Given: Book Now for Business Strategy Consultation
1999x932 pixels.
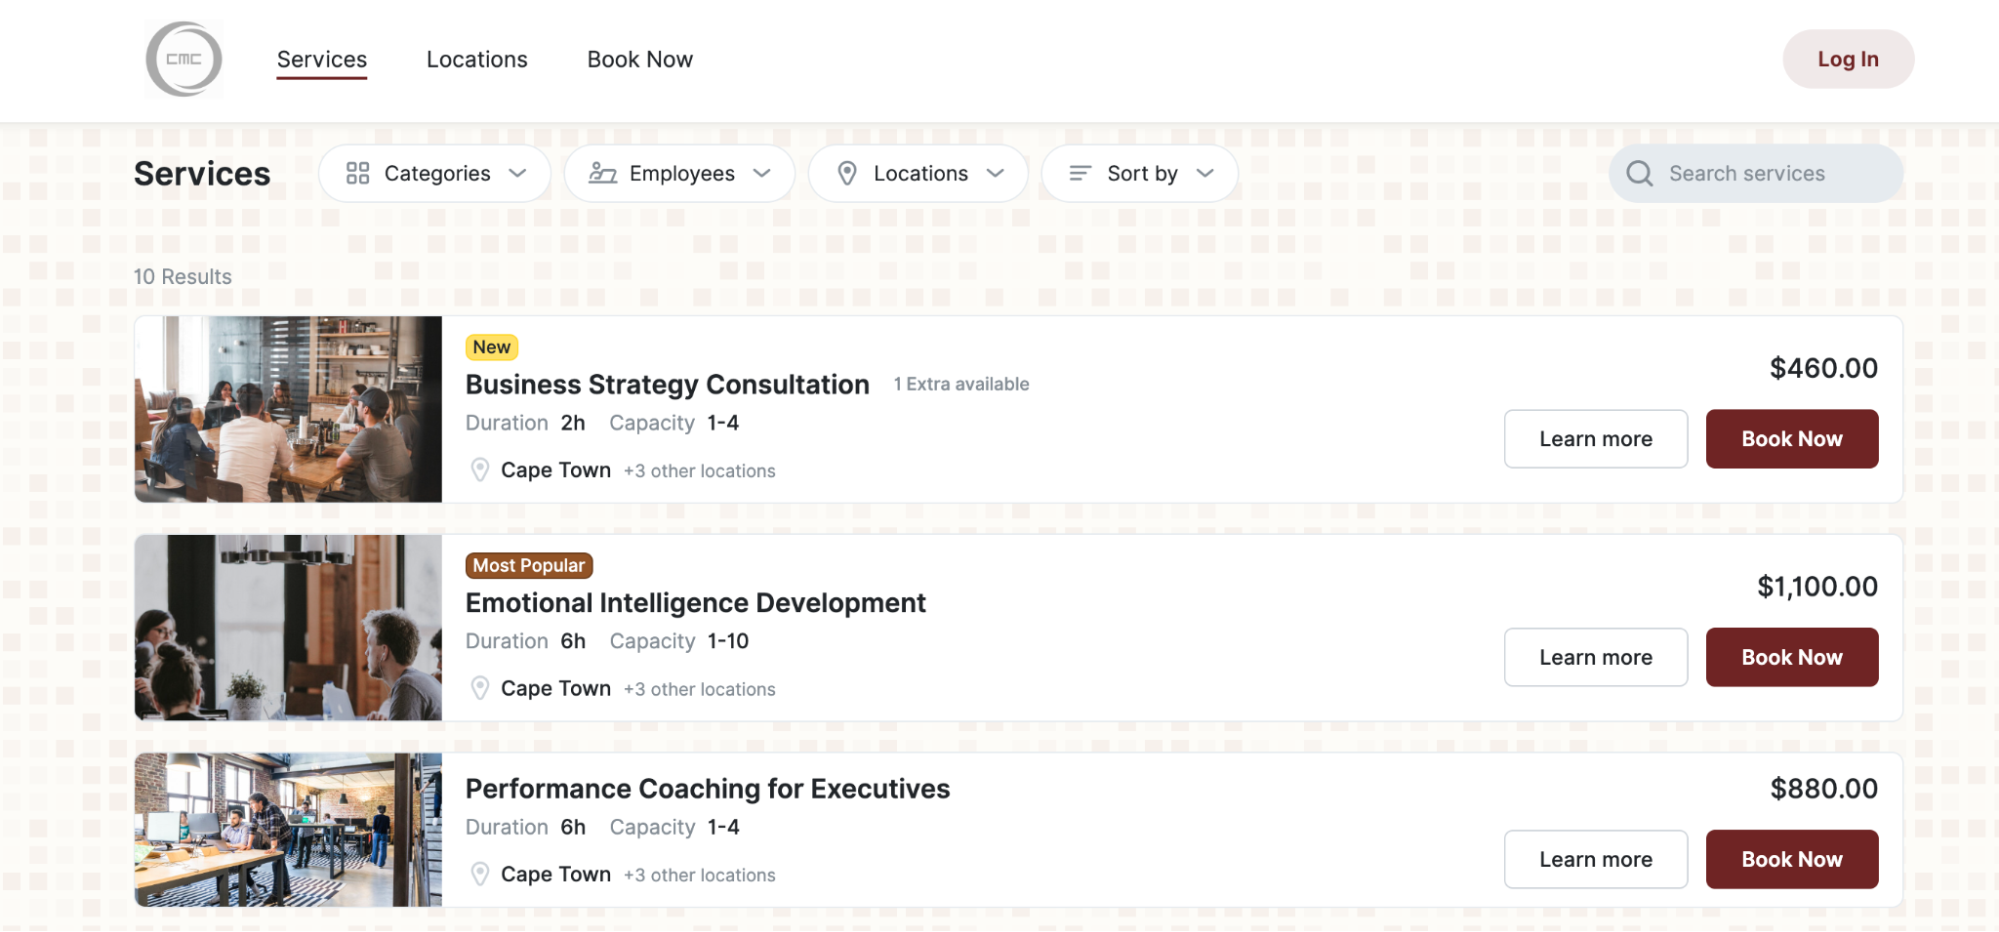Looking at the screenshot, I should click(1792, 439).
